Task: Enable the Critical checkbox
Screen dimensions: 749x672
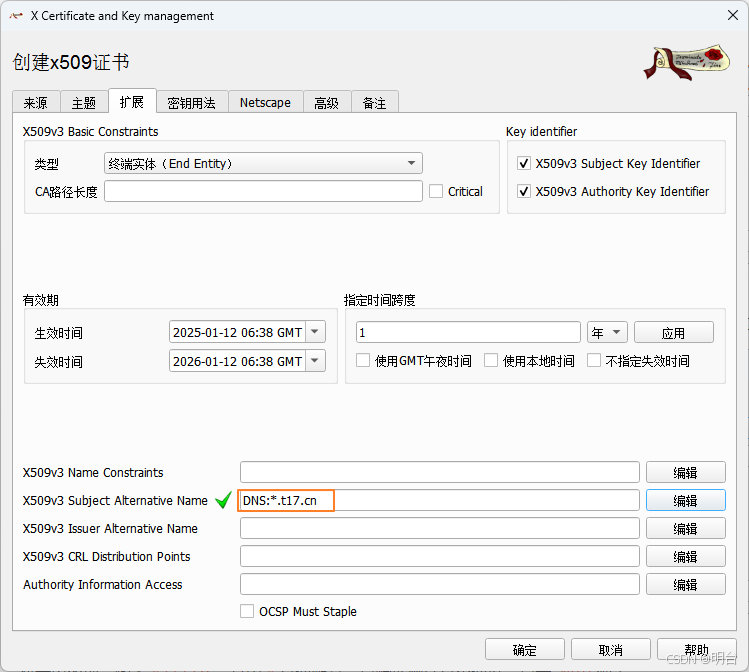Action: pyautogui.click(x=436, y=191)
